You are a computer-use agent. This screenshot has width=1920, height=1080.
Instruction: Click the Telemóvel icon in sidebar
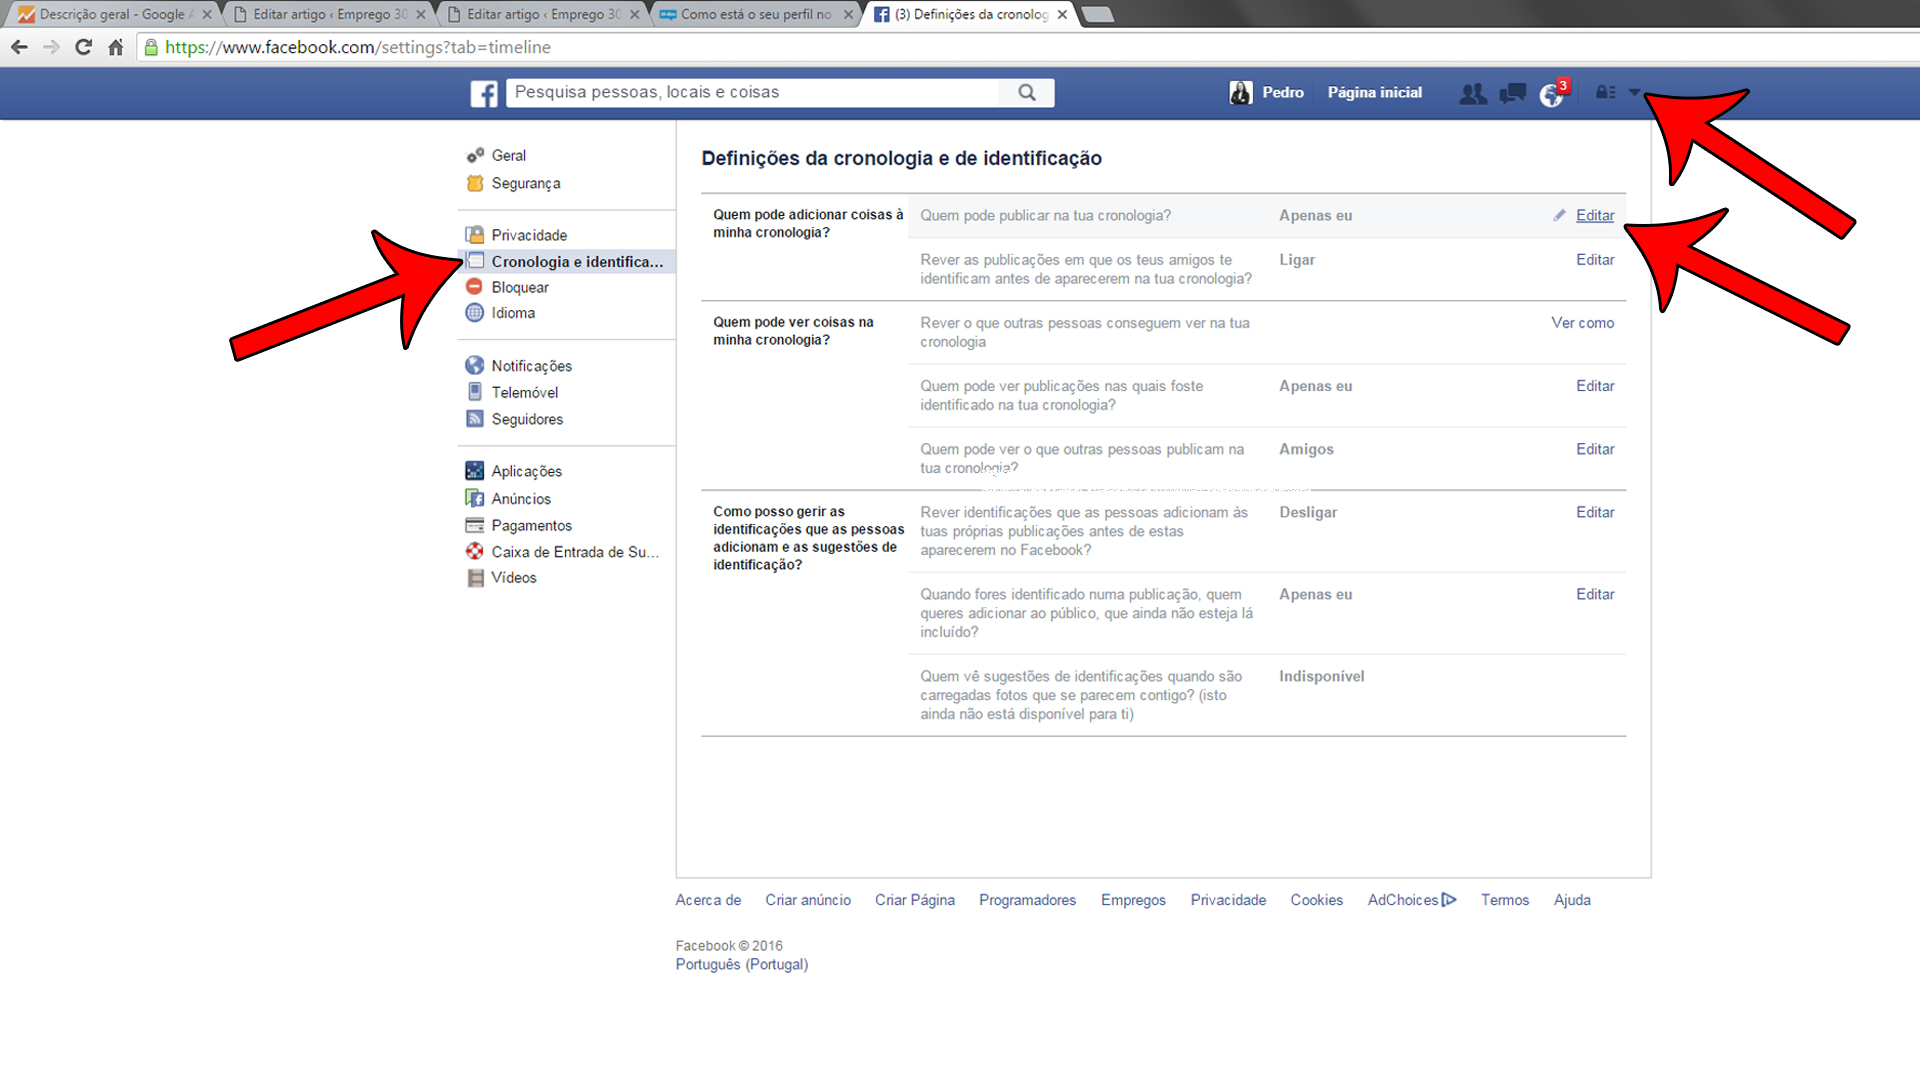pyautogui.click(x=474, y=392)
